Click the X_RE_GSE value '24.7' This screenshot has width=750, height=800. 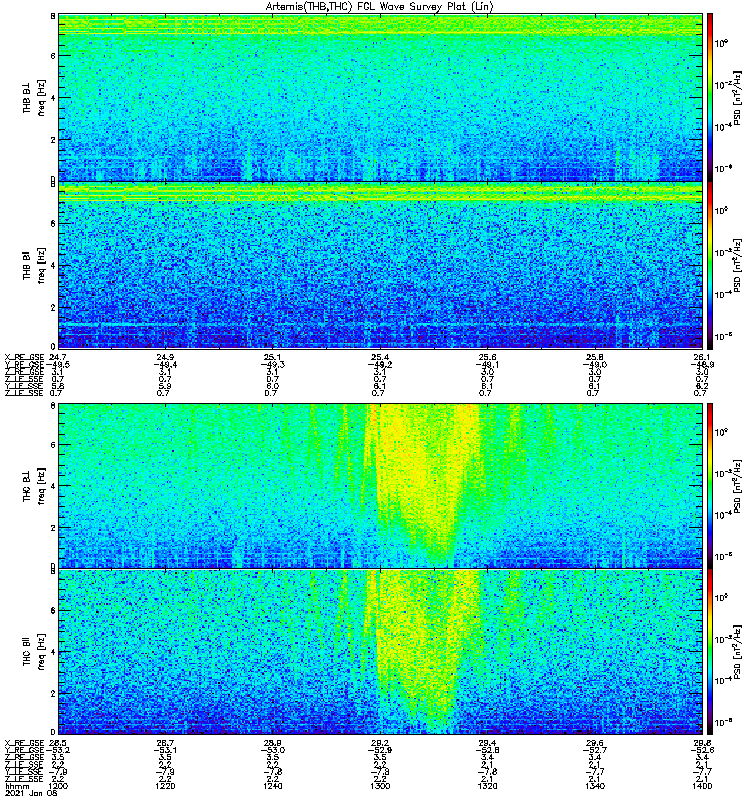[x=58, y=357]
